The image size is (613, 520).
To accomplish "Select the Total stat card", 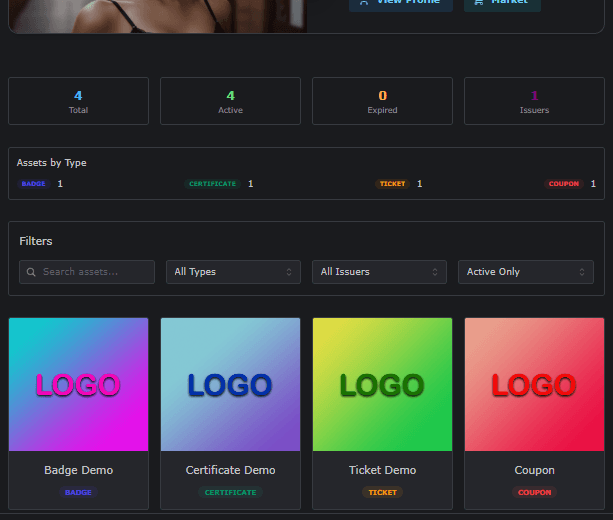I will (x=79, y=101).
